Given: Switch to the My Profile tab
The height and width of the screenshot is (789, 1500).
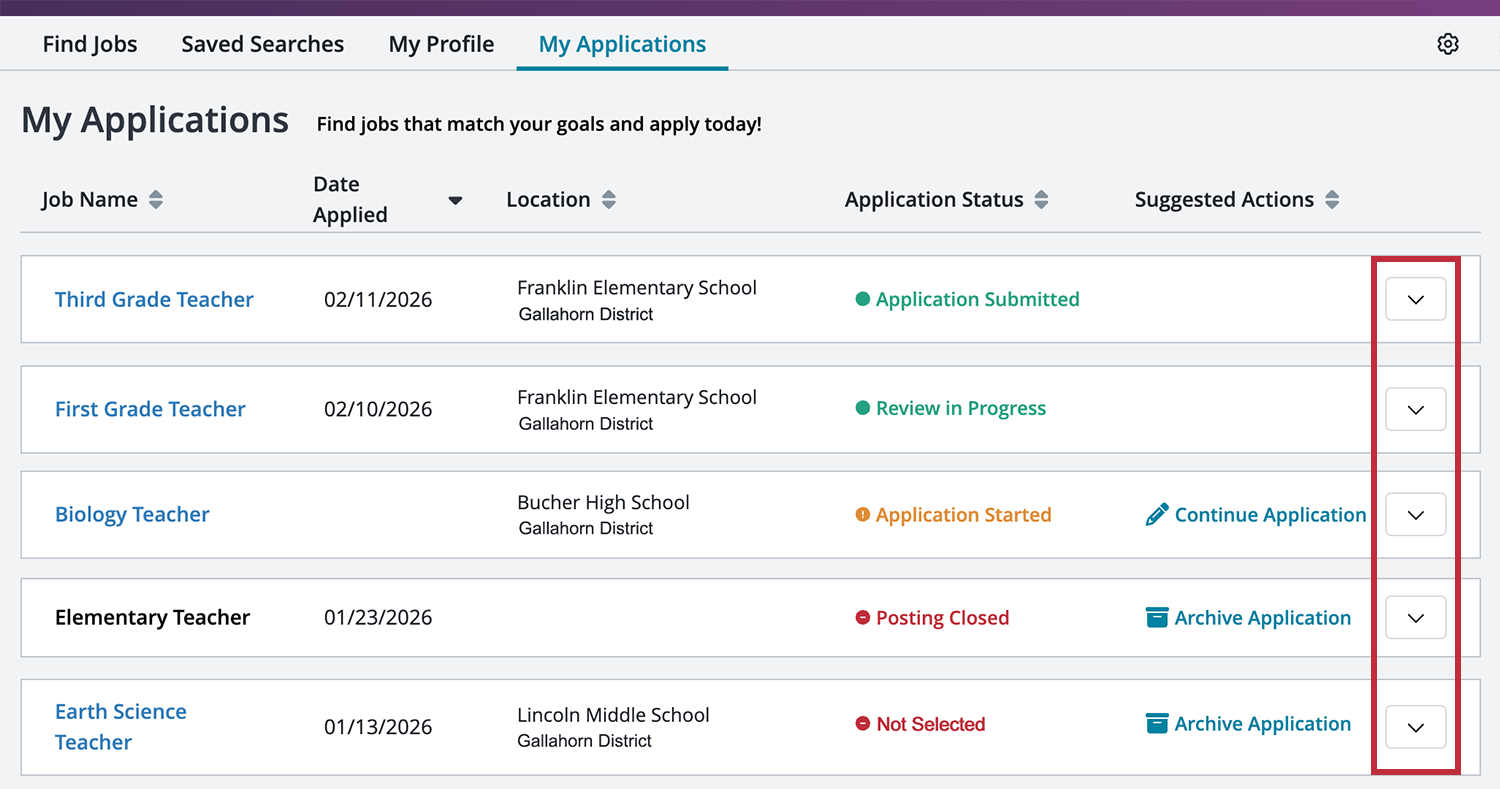Looking at the screenshot, I should (441, 43).
